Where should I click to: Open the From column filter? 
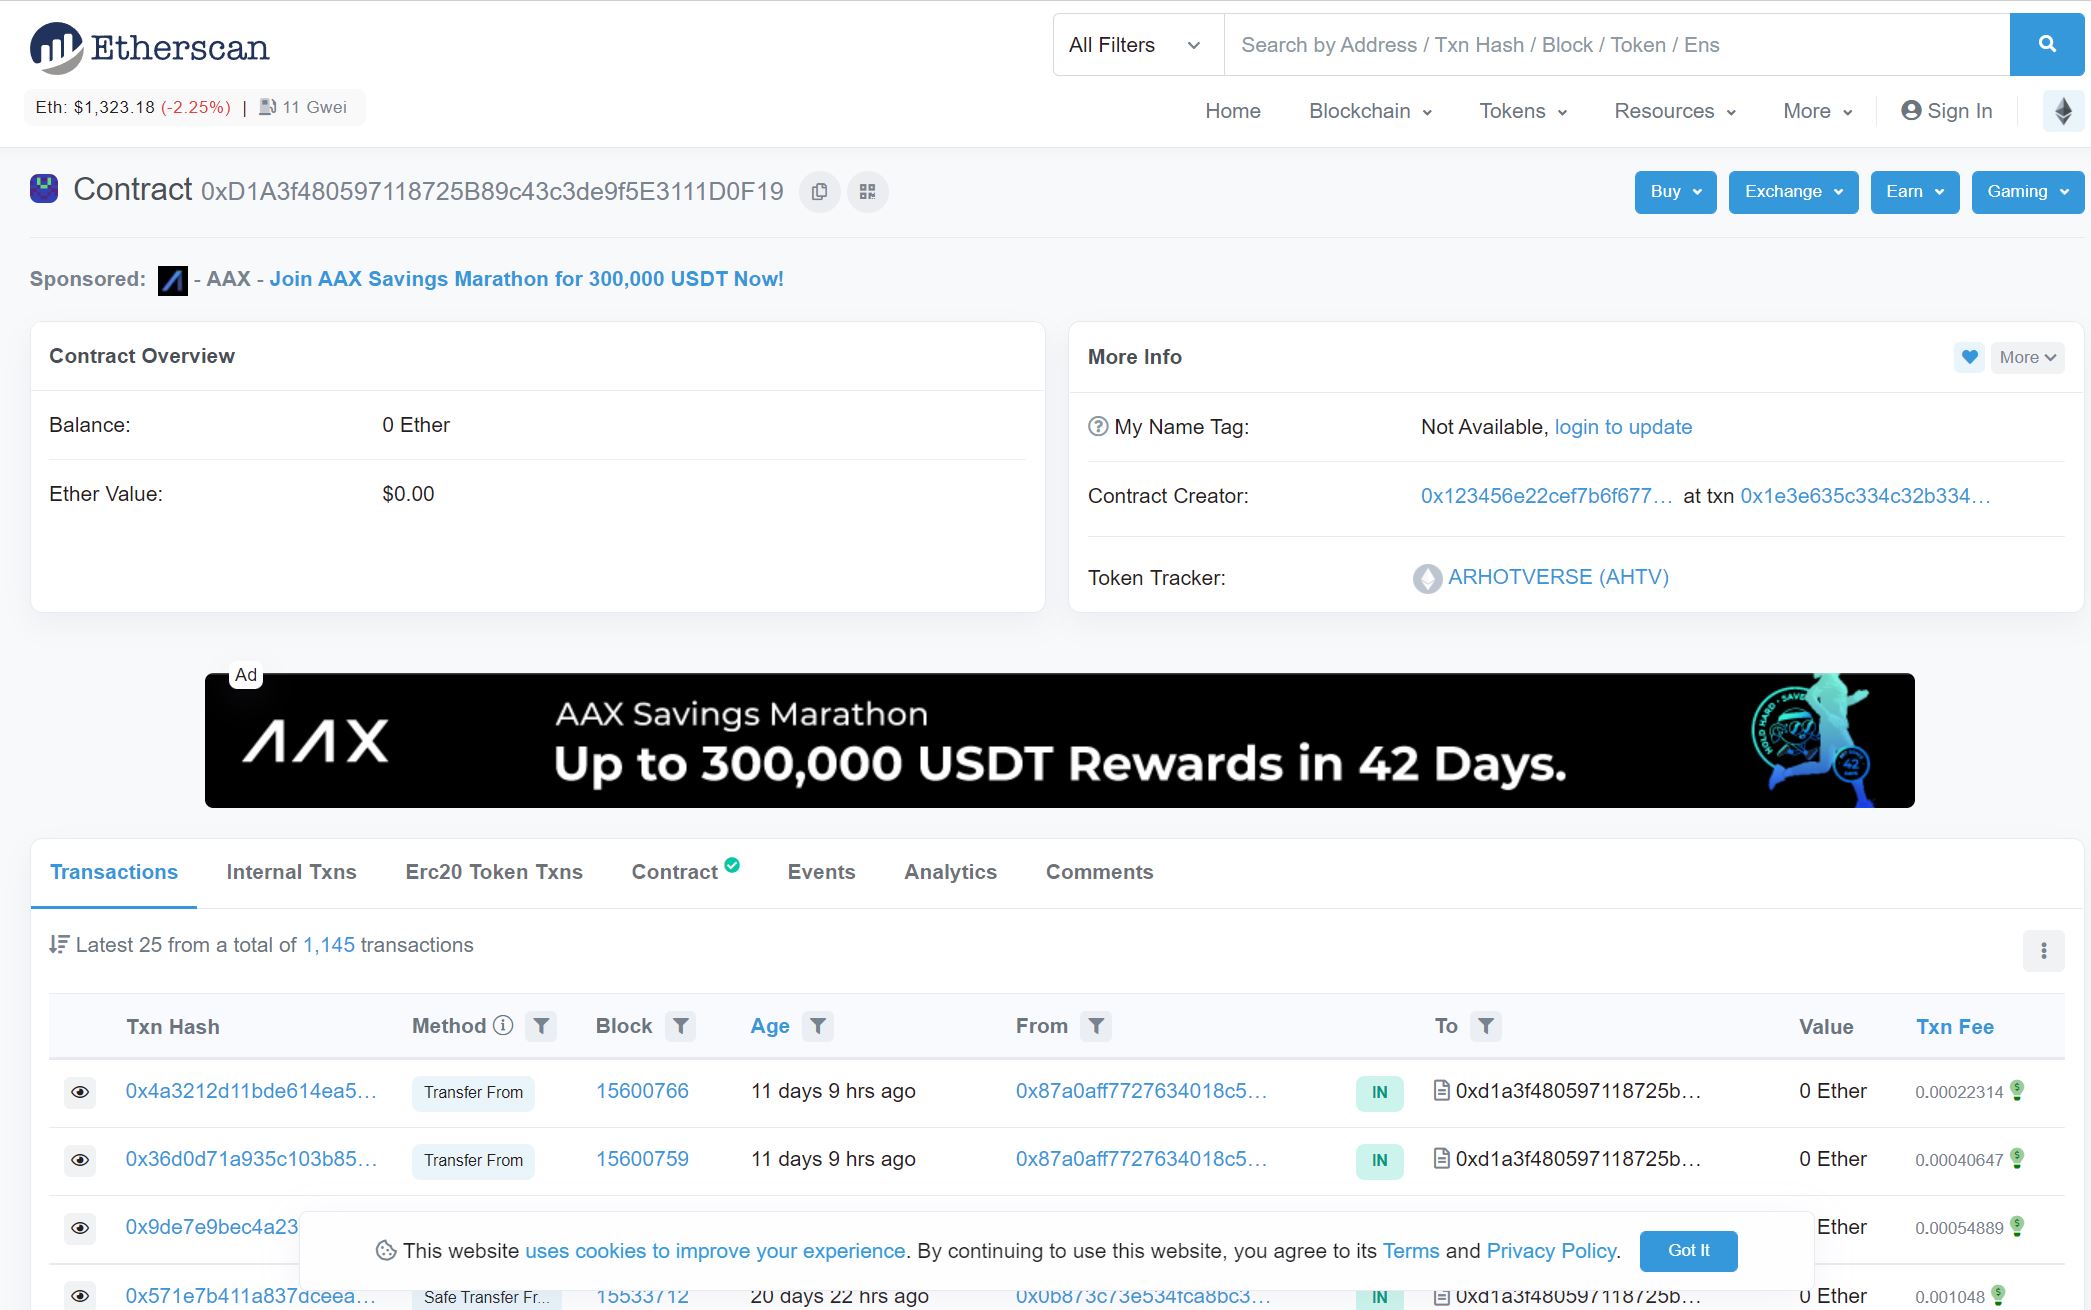(x=1096, y=1026)
